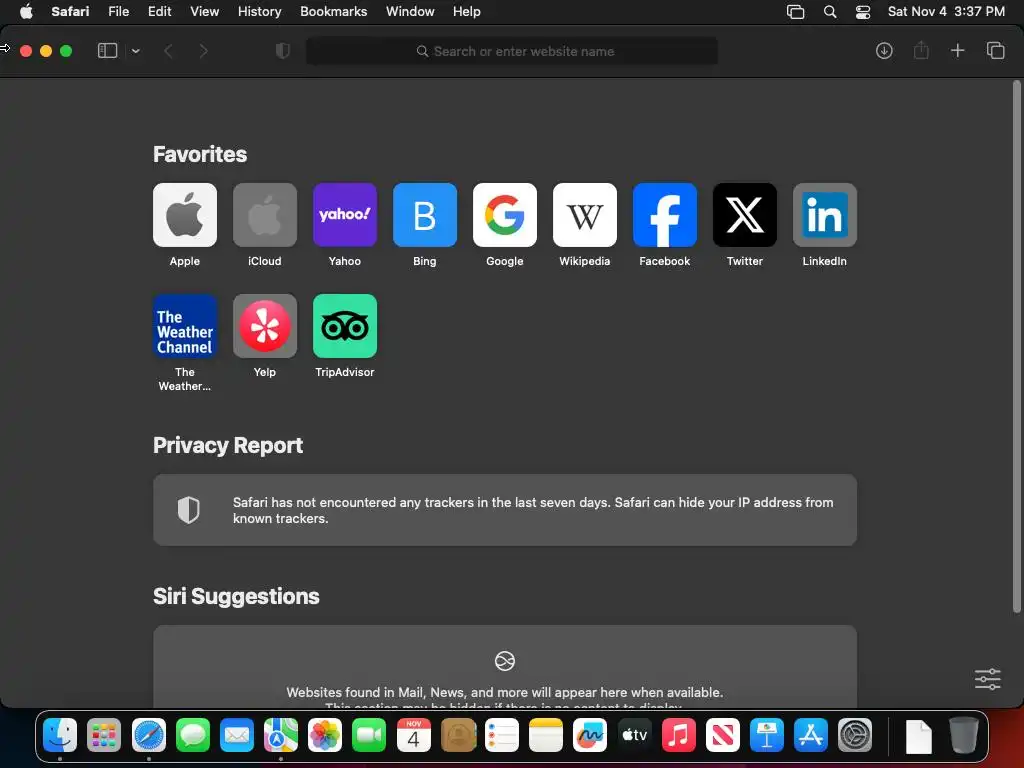Viewport: 1024px width, 768px height.
Task: Open the Privacy Report shield in the toolbar
Action: click(x=283, y=51)
